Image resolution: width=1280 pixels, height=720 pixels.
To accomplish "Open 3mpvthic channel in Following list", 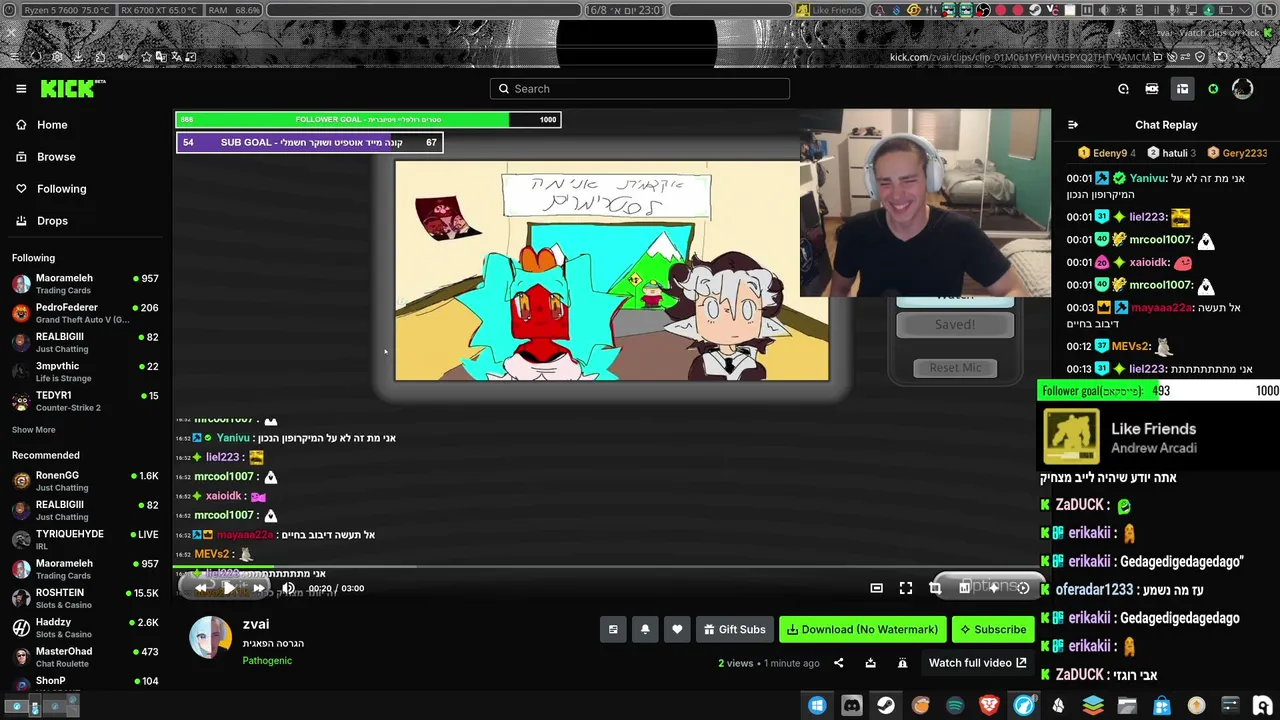I will coord(85,372).
